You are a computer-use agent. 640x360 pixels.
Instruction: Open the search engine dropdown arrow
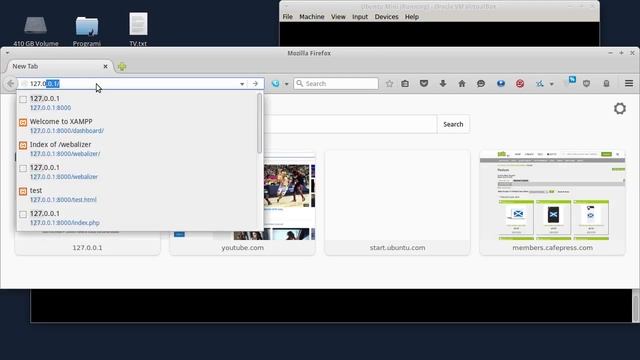287,84
